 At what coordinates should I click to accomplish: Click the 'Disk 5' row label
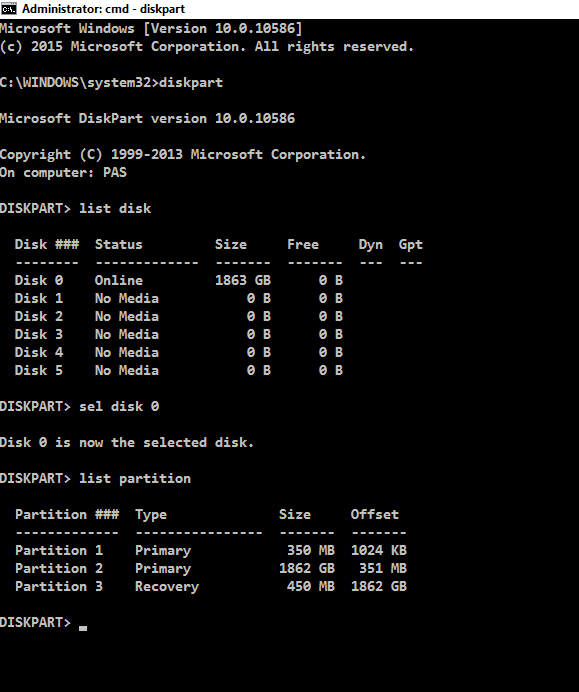pos(39,371)
